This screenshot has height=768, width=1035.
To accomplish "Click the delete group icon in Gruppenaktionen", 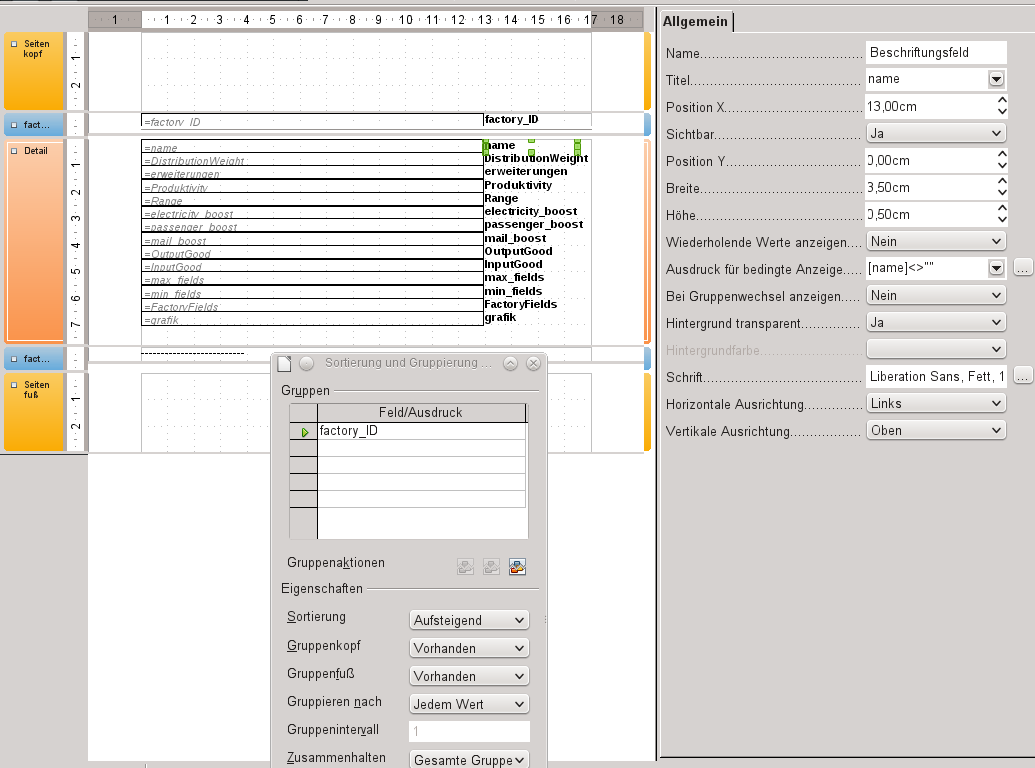I will pyautogui.click(x=518, y=567).
